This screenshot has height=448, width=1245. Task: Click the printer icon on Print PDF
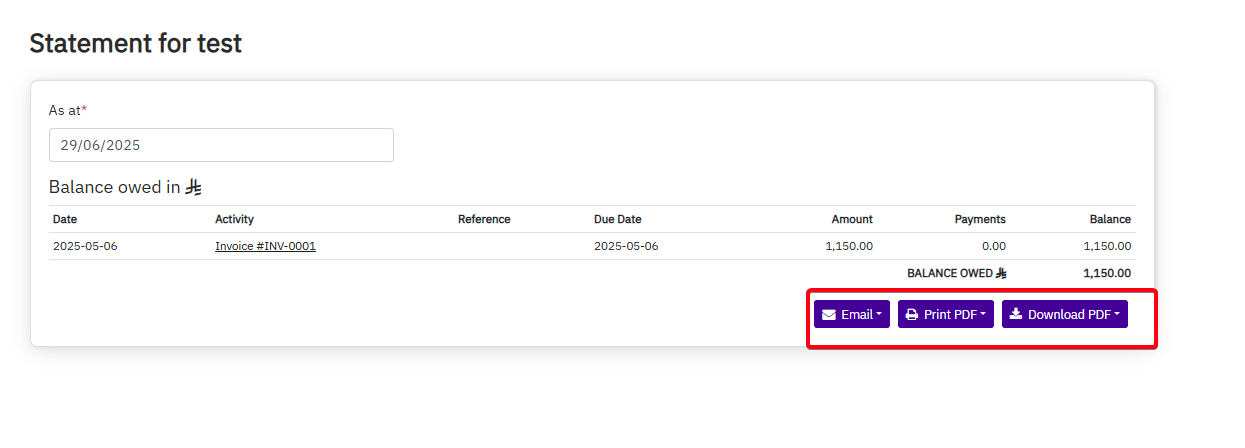912,315
